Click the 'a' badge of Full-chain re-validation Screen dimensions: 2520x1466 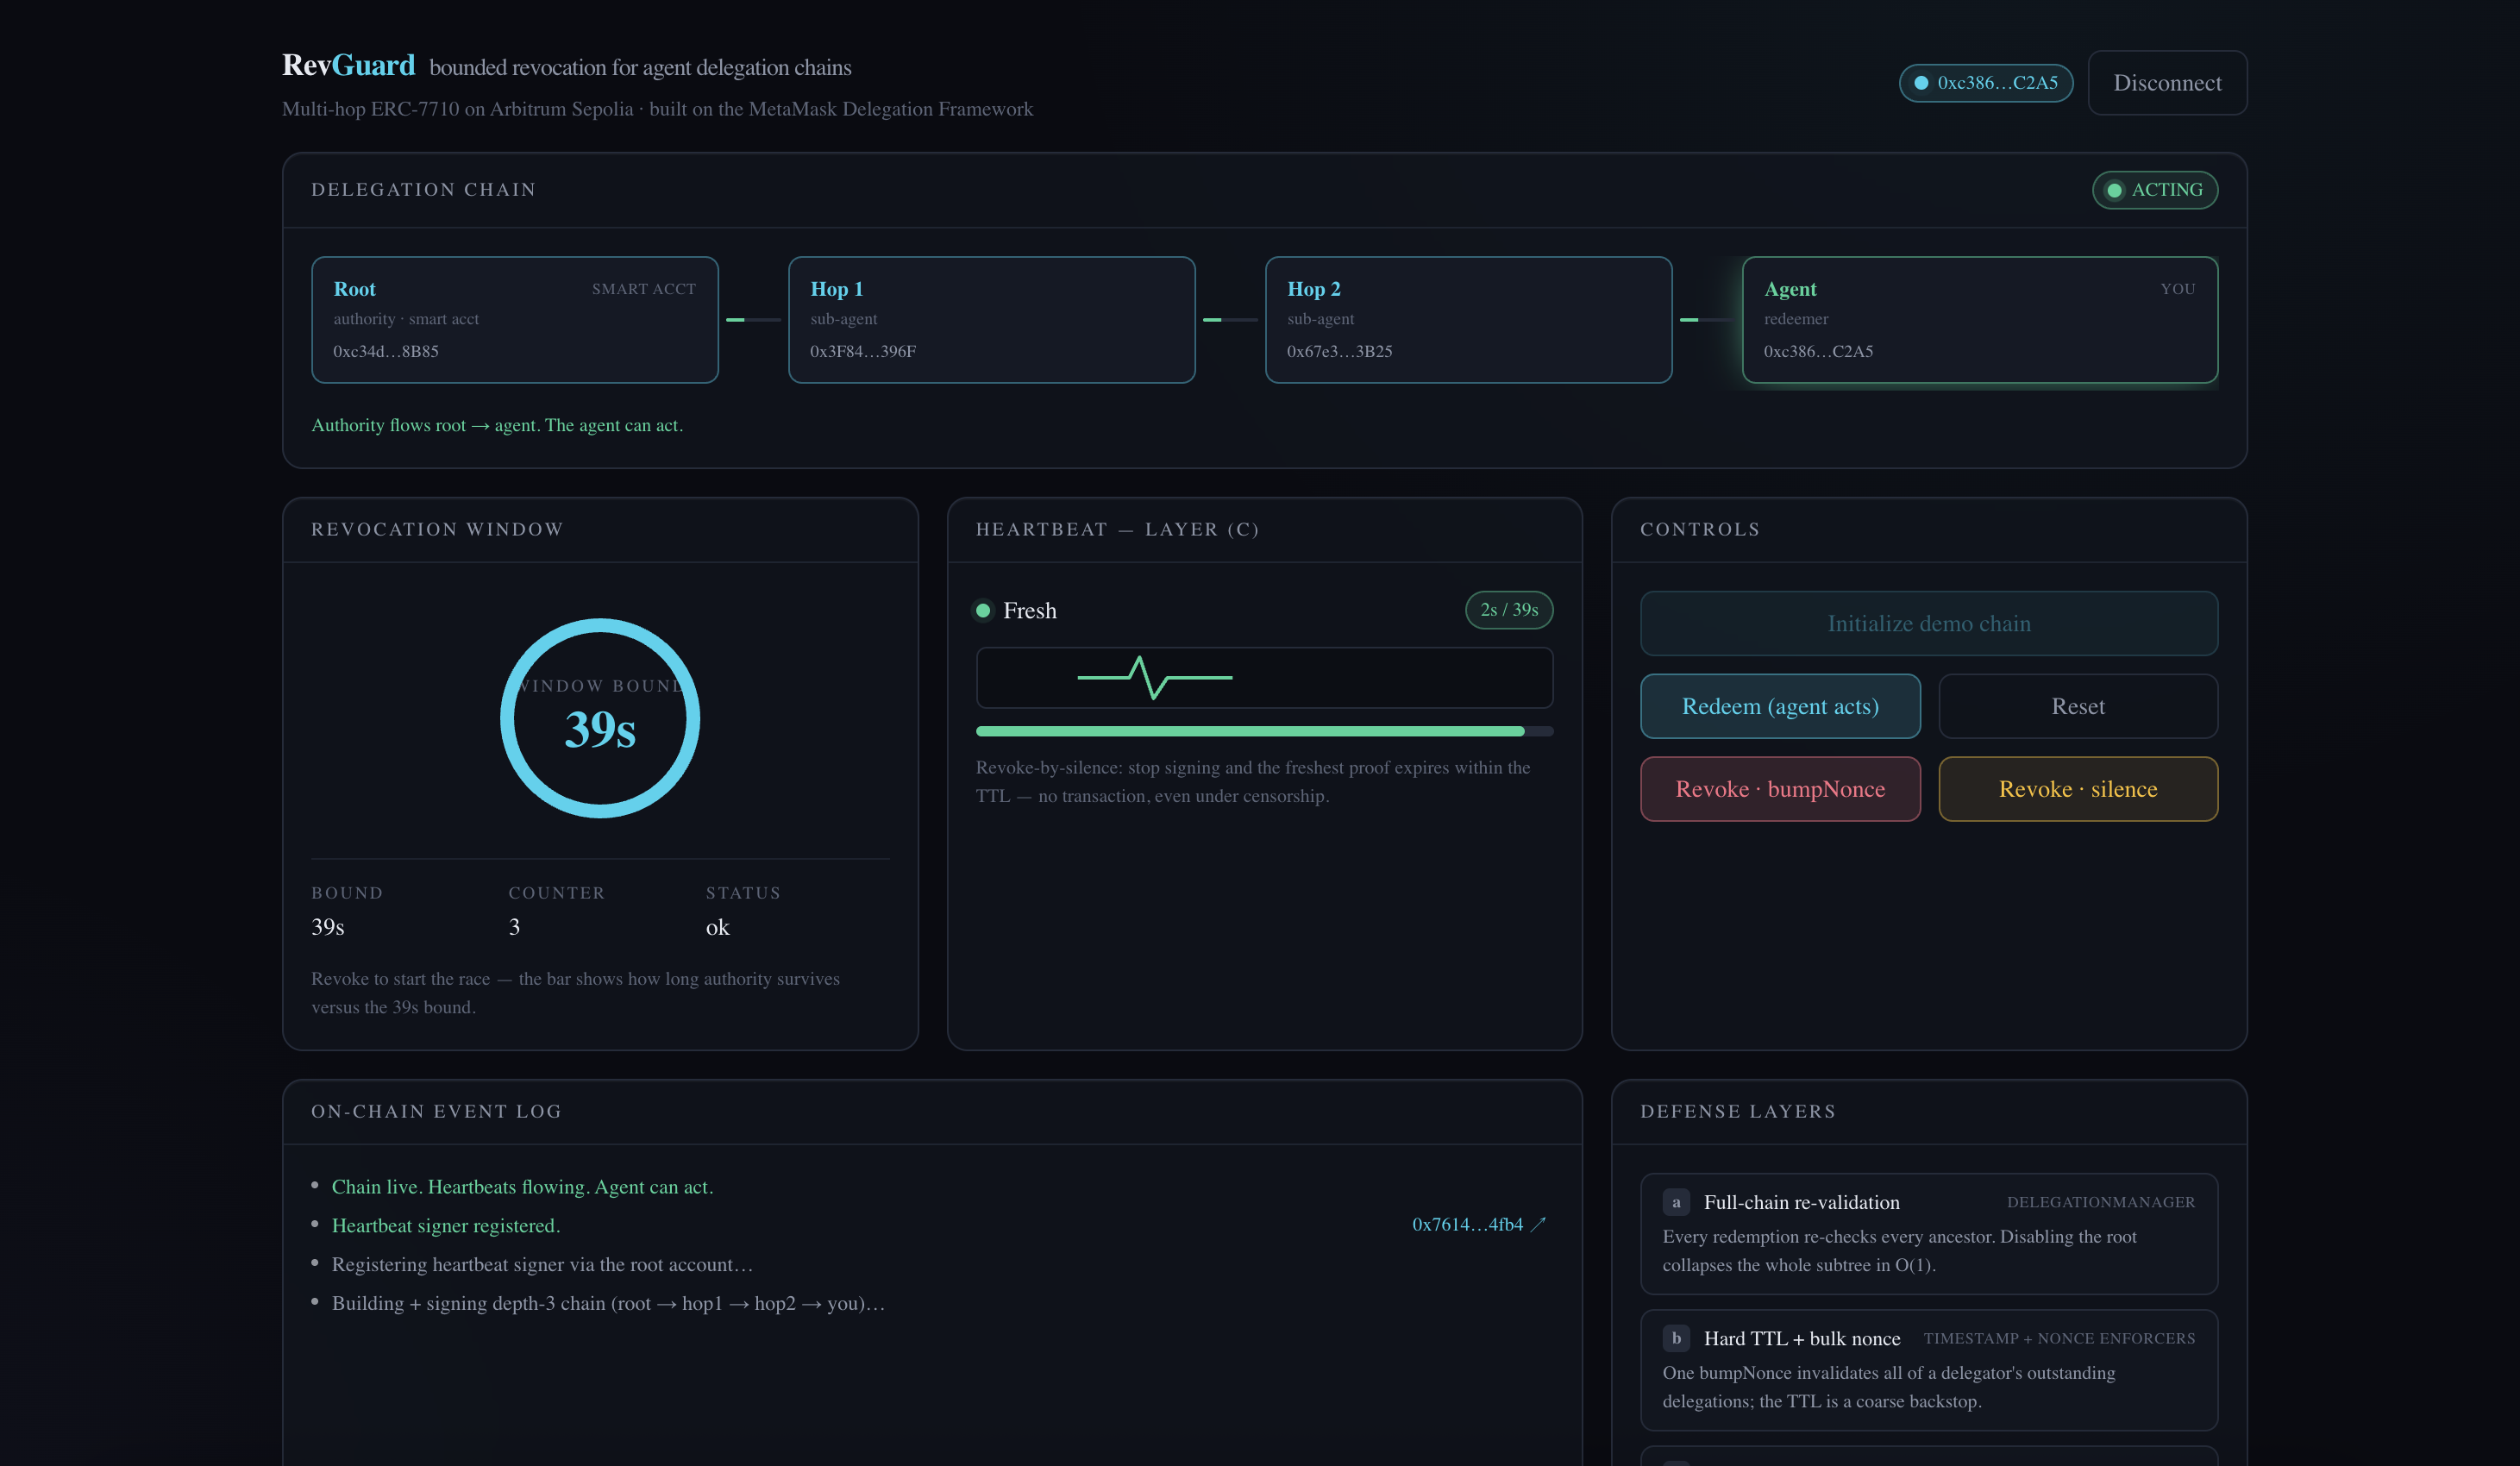[x=1676, y=1202]
